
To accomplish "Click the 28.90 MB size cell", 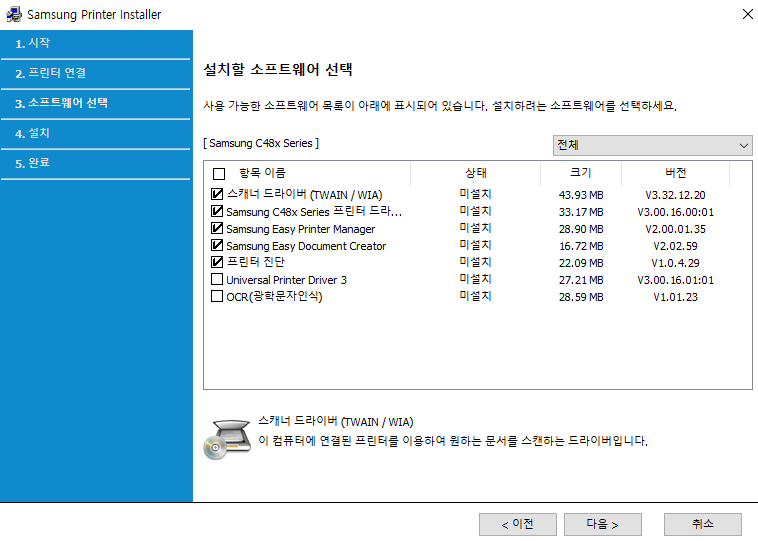I will point(581,229).
